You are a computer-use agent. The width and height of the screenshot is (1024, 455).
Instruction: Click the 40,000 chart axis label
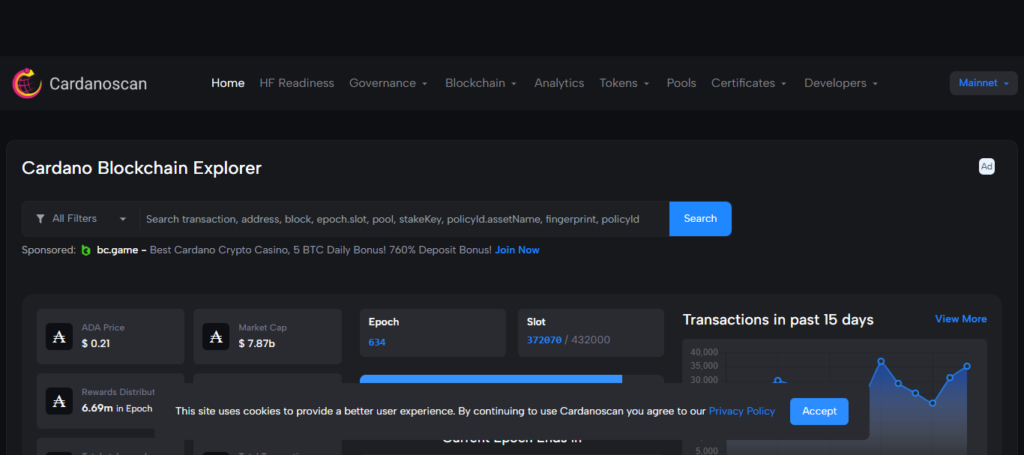click(x=703, y=351)
